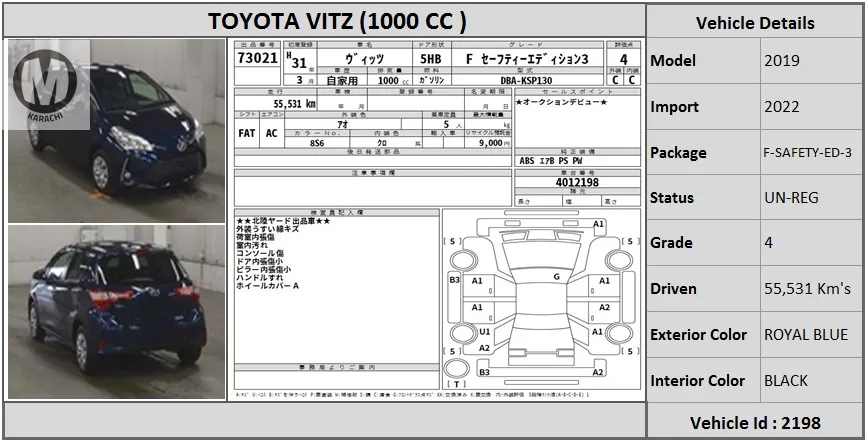Select the Package value F-SAFETY-ED-3
Screen dimensions: 868x441
[x=807, y=153]
